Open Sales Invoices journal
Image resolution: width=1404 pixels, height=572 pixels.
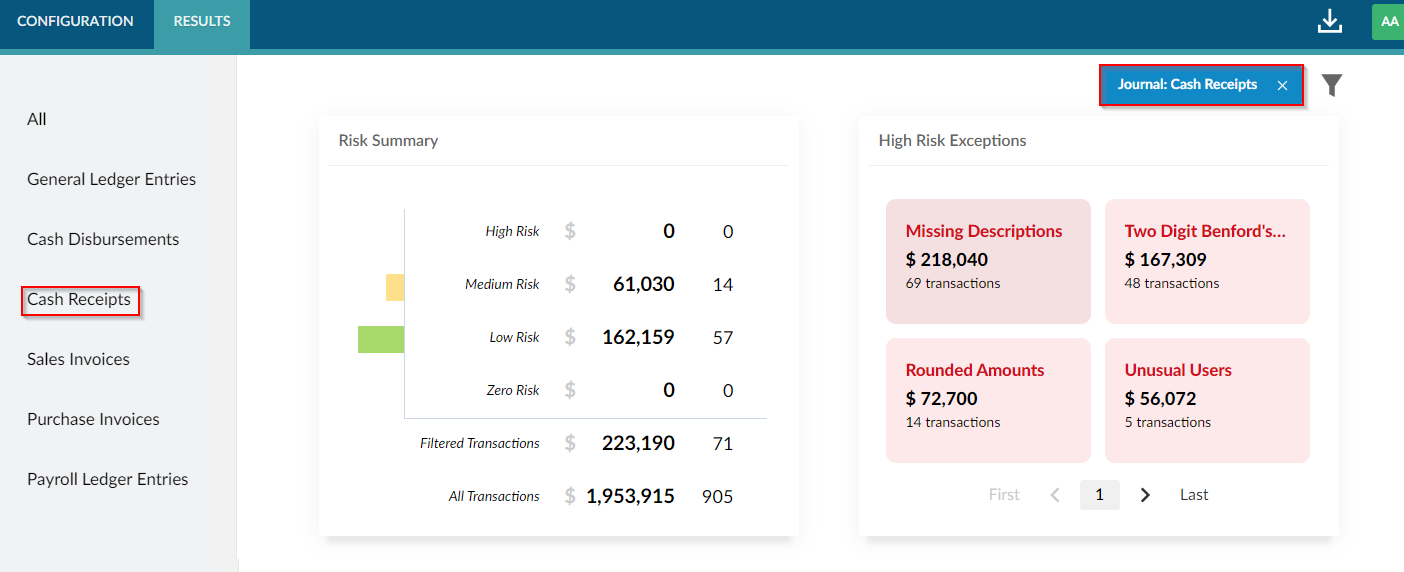78,359
